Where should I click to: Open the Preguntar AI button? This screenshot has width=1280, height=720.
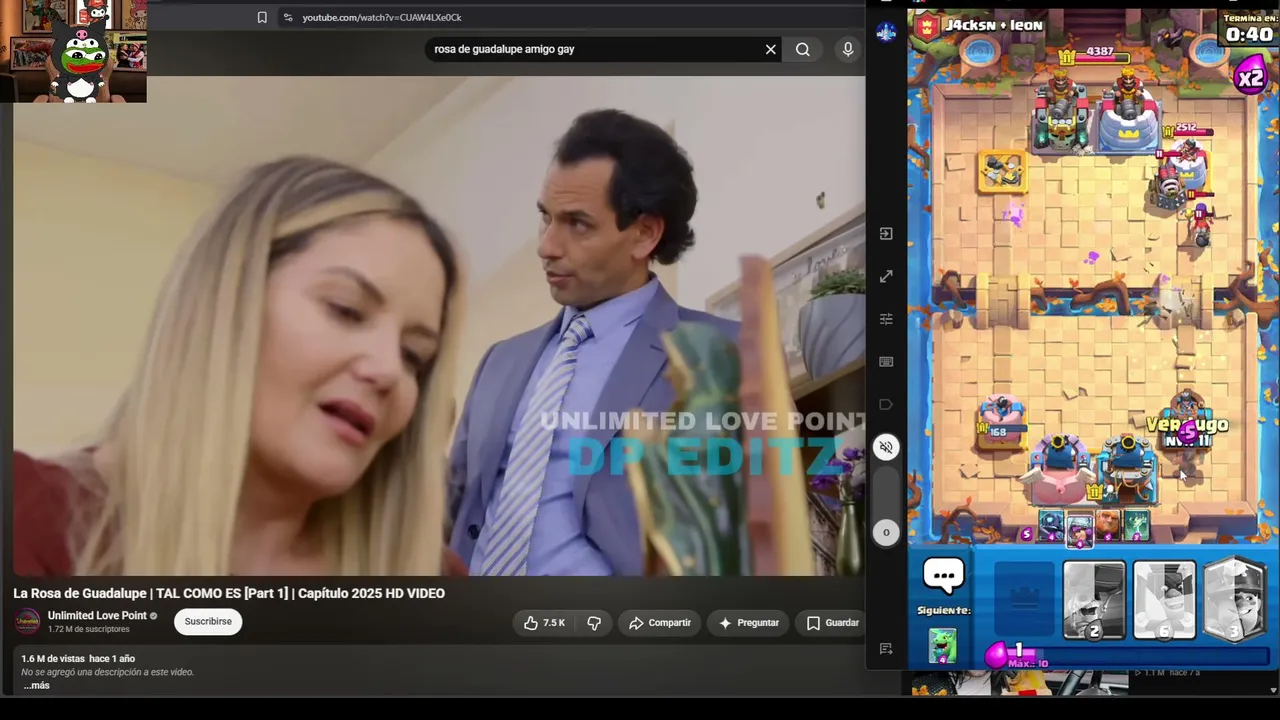click(748, 623)
